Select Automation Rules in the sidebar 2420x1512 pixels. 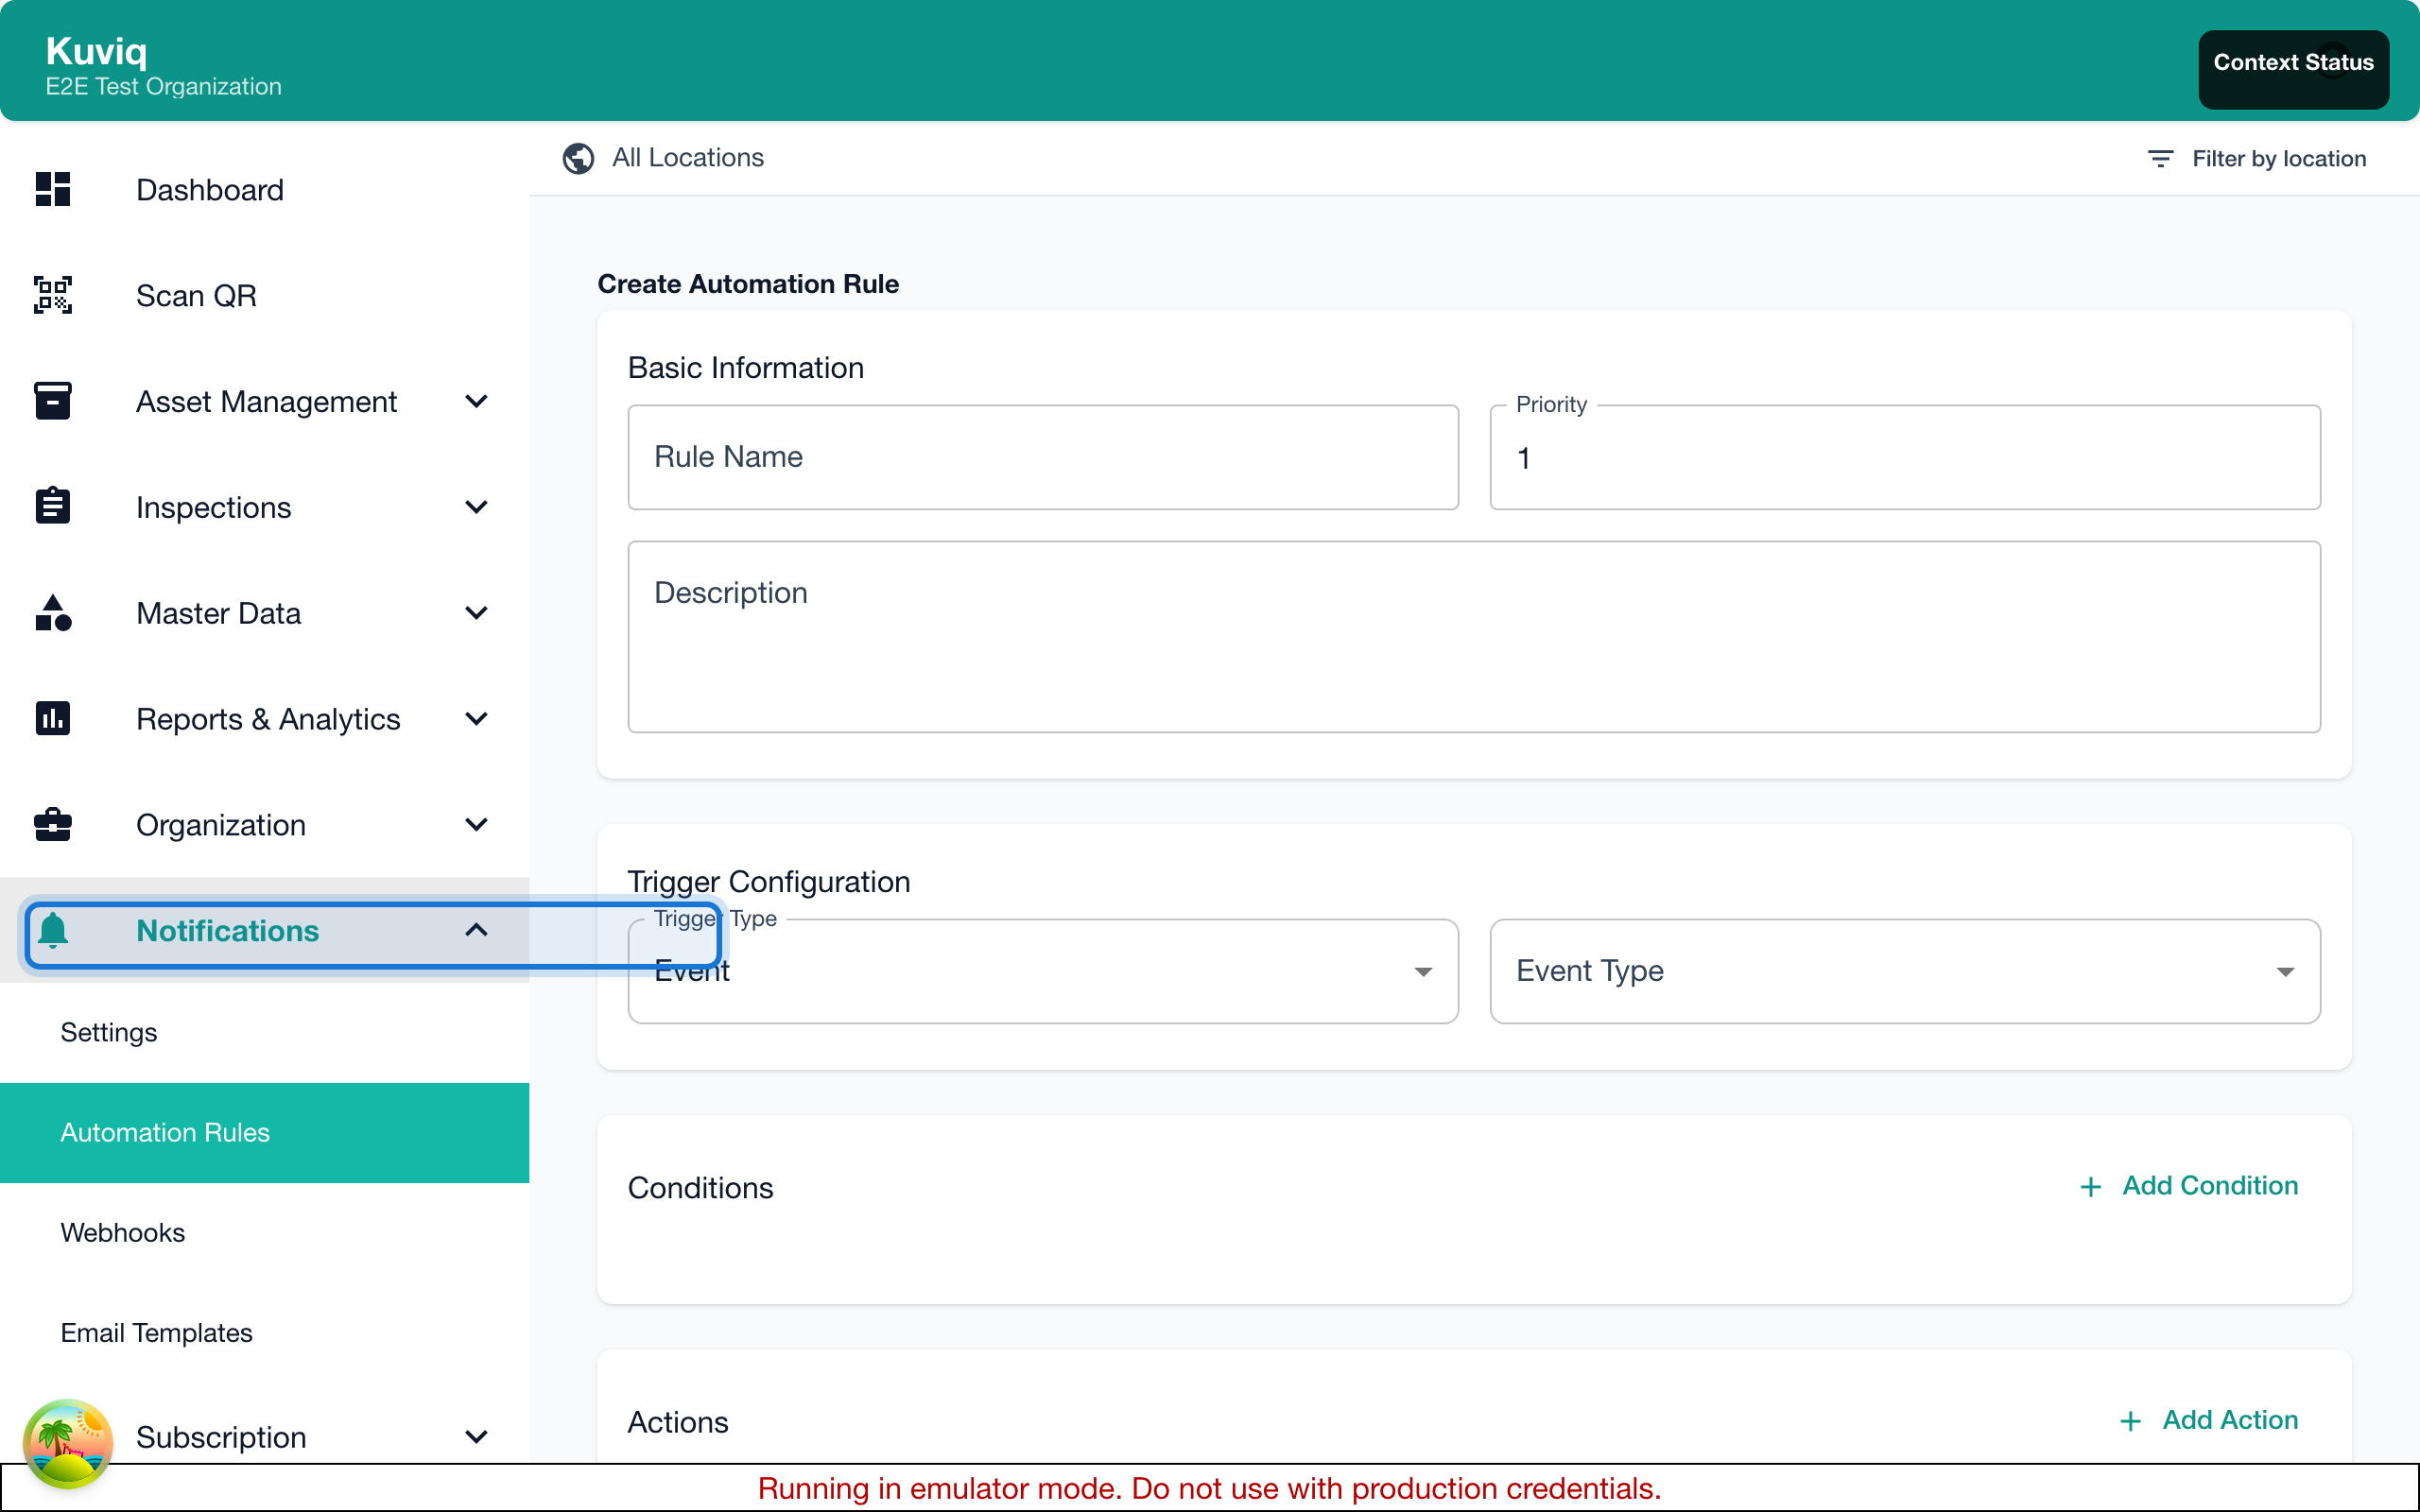(265, 1133)
